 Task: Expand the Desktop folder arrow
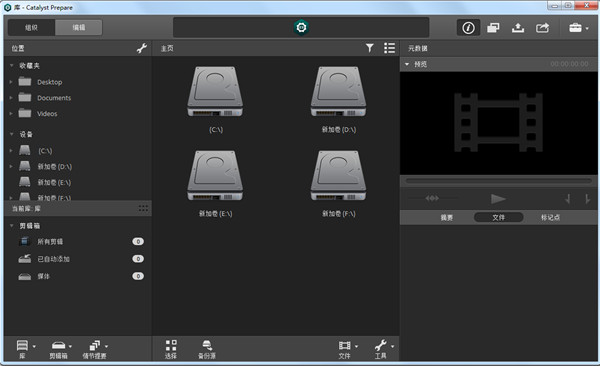[x=11, y=82]
